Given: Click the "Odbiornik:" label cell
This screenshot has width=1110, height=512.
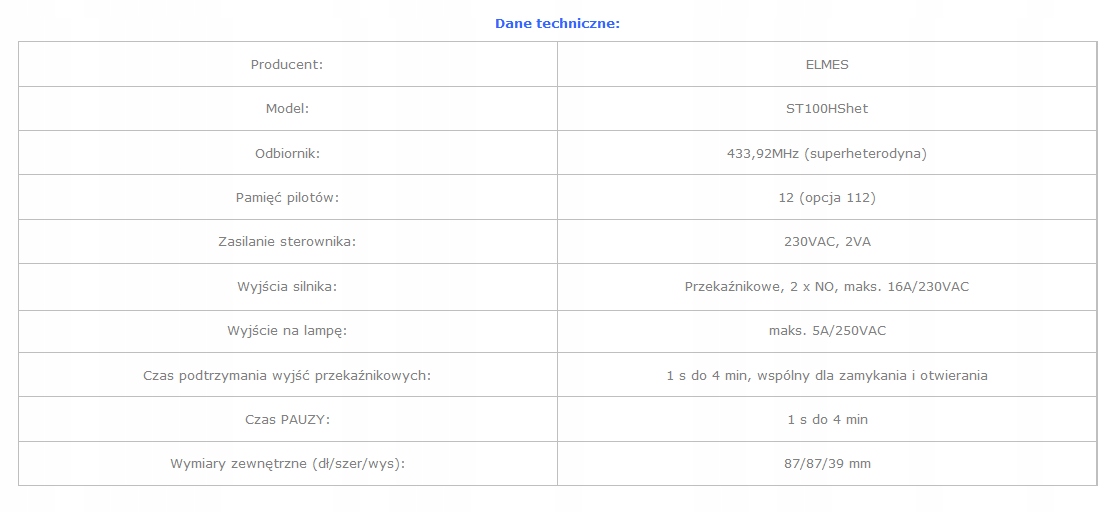Looking at the screenshot, I should coord(287,154).
